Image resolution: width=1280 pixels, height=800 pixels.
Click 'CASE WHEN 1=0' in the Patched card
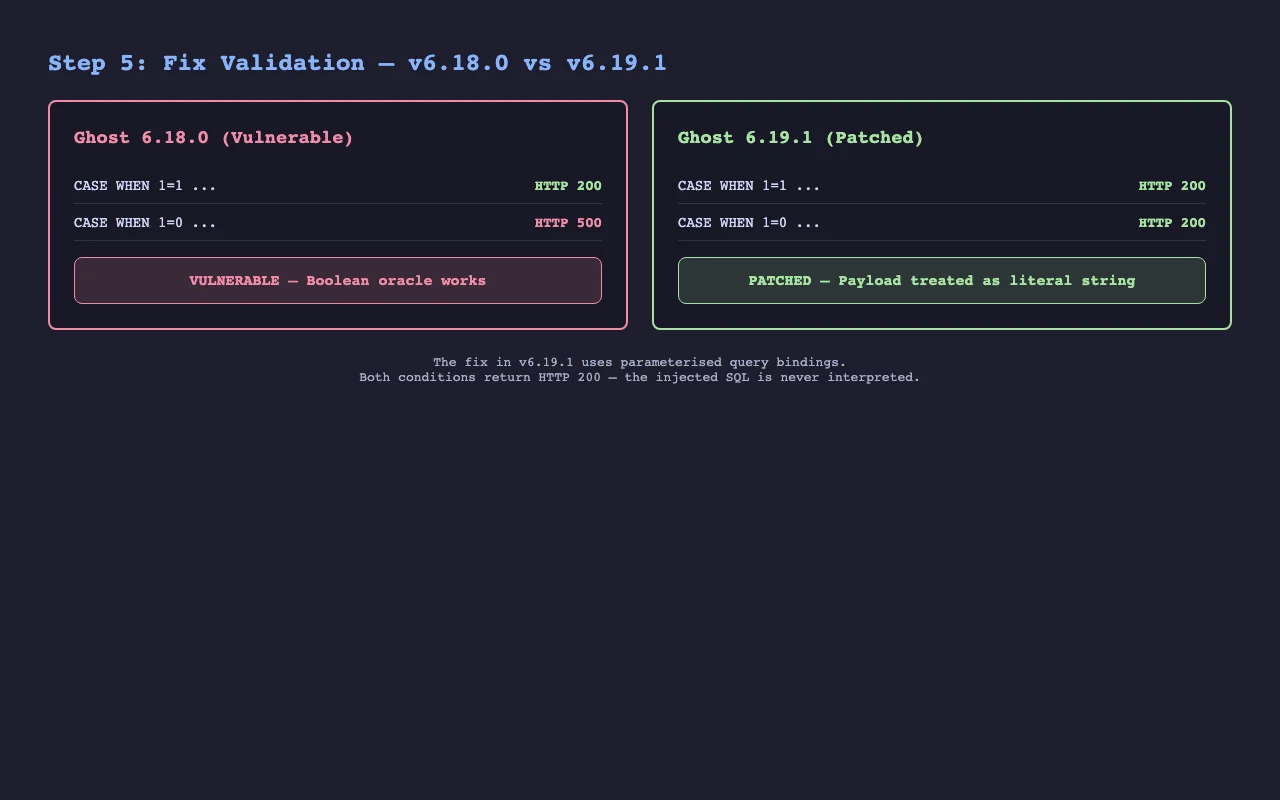pyautogui.click(x=749, y=223)
